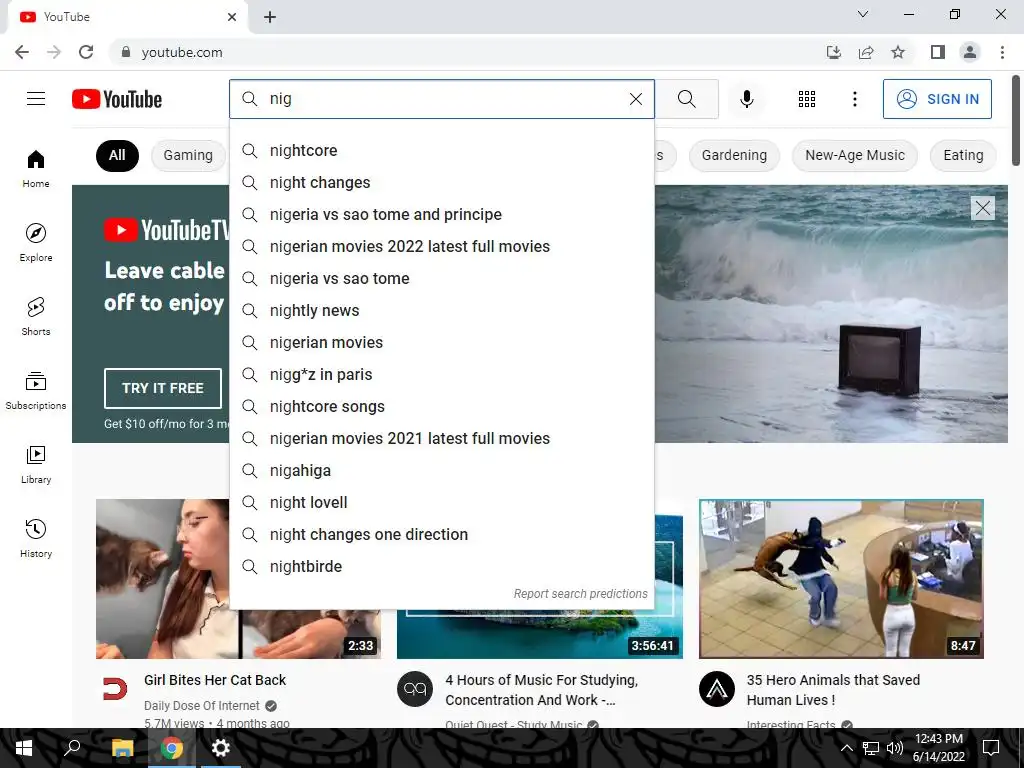
Task: Select the Gardening filter chip
Action: pos(734,155)
